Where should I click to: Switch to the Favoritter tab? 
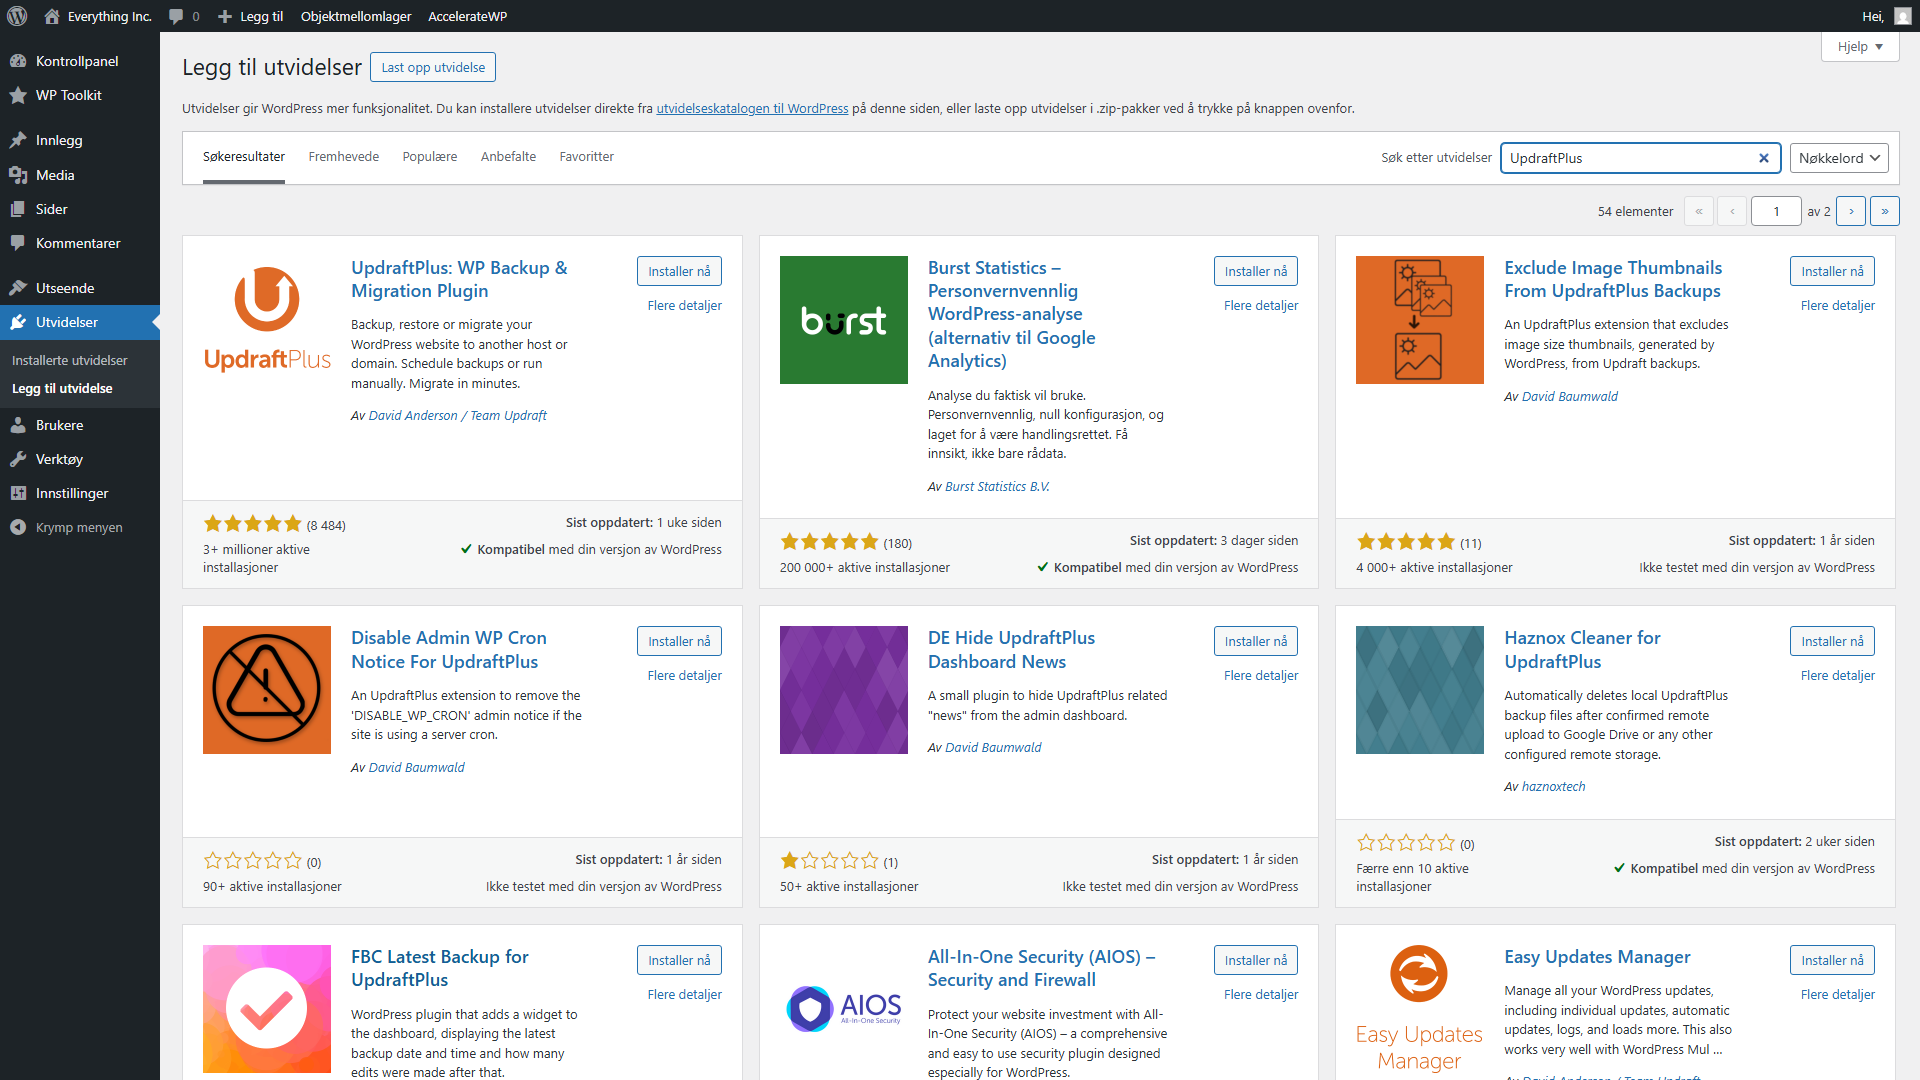(x=587, y=157)
